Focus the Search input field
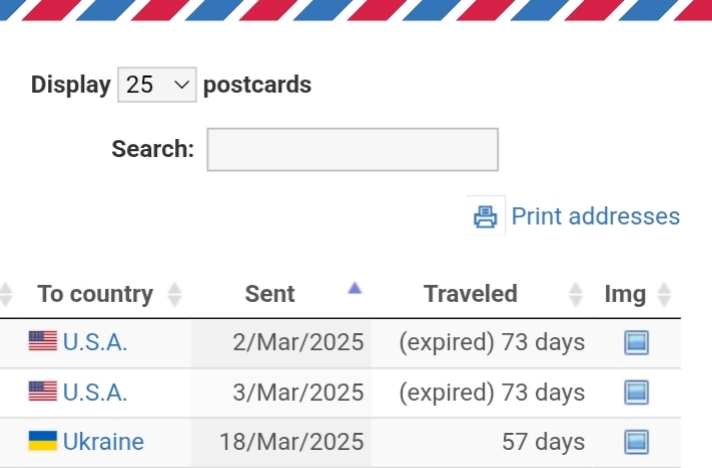The width and height of the screenshot is (712, 468). coord(352,149)
